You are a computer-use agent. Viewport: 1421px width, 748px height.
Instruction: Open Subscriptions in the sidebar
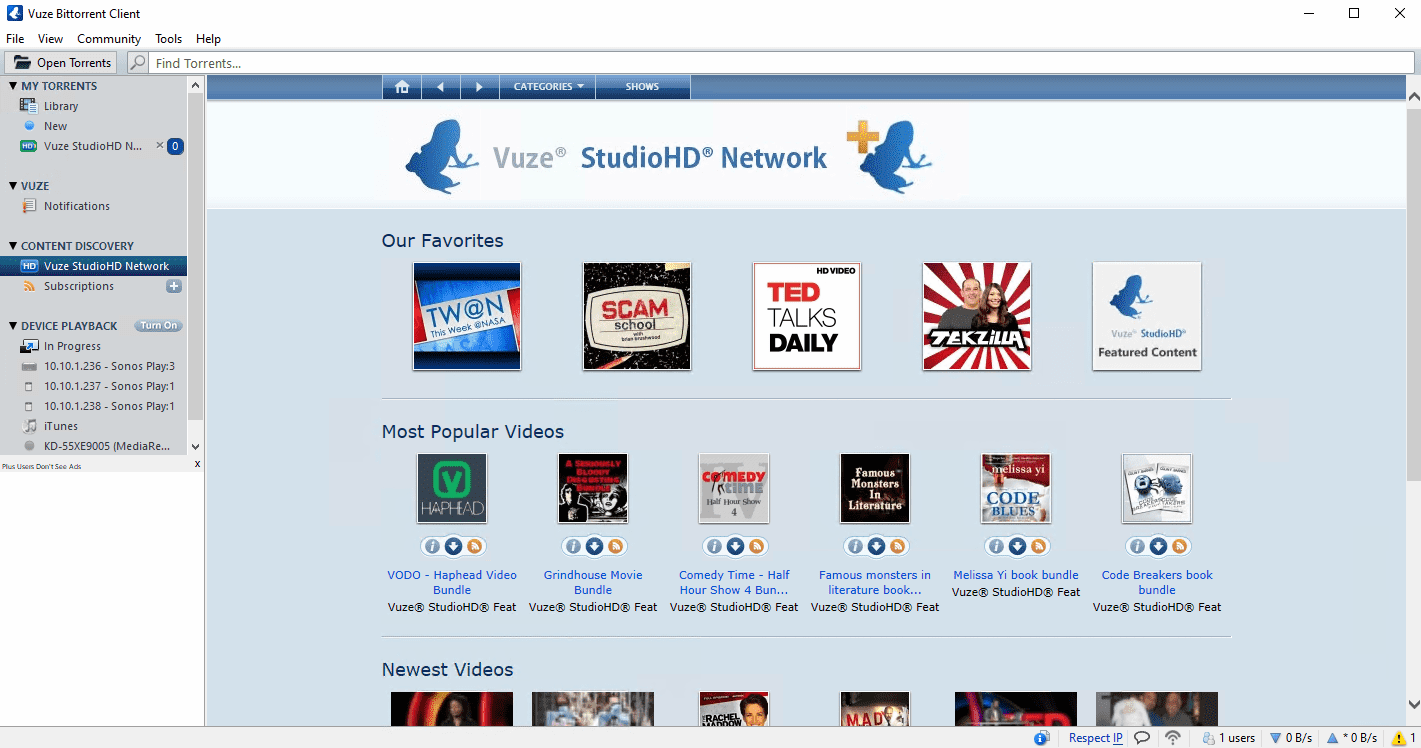(x=93, y=286)
